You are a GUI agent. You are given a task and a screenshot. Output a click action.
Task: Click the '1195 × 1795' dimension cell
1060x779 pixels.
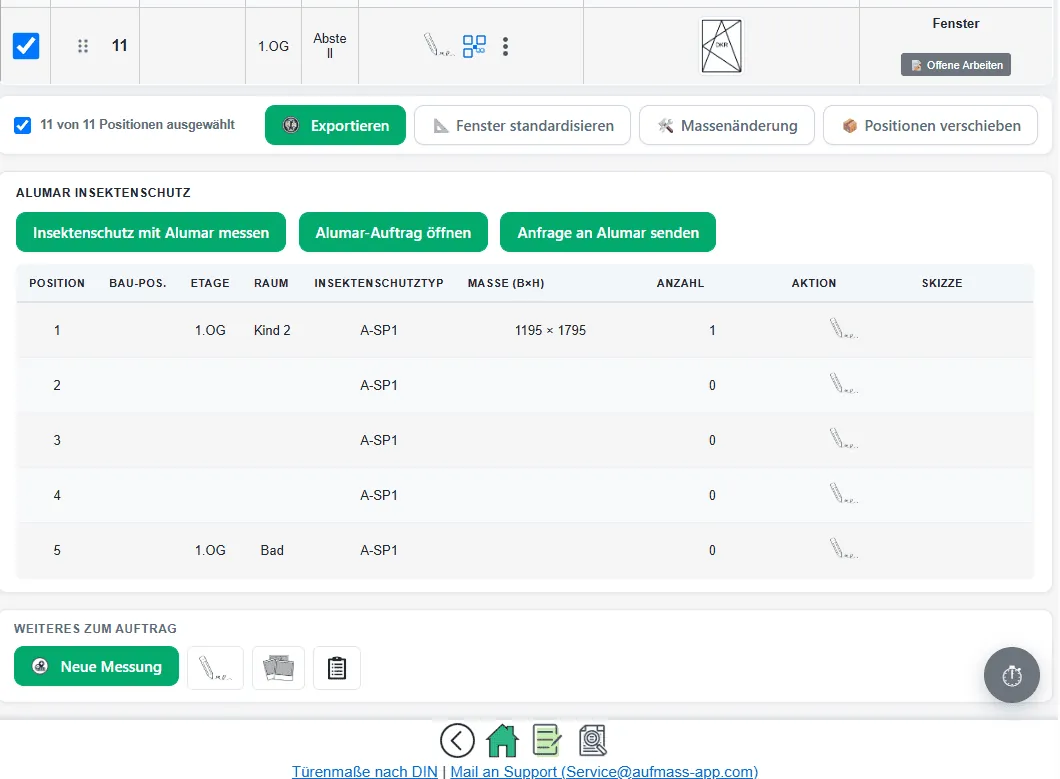pos(550,330)
